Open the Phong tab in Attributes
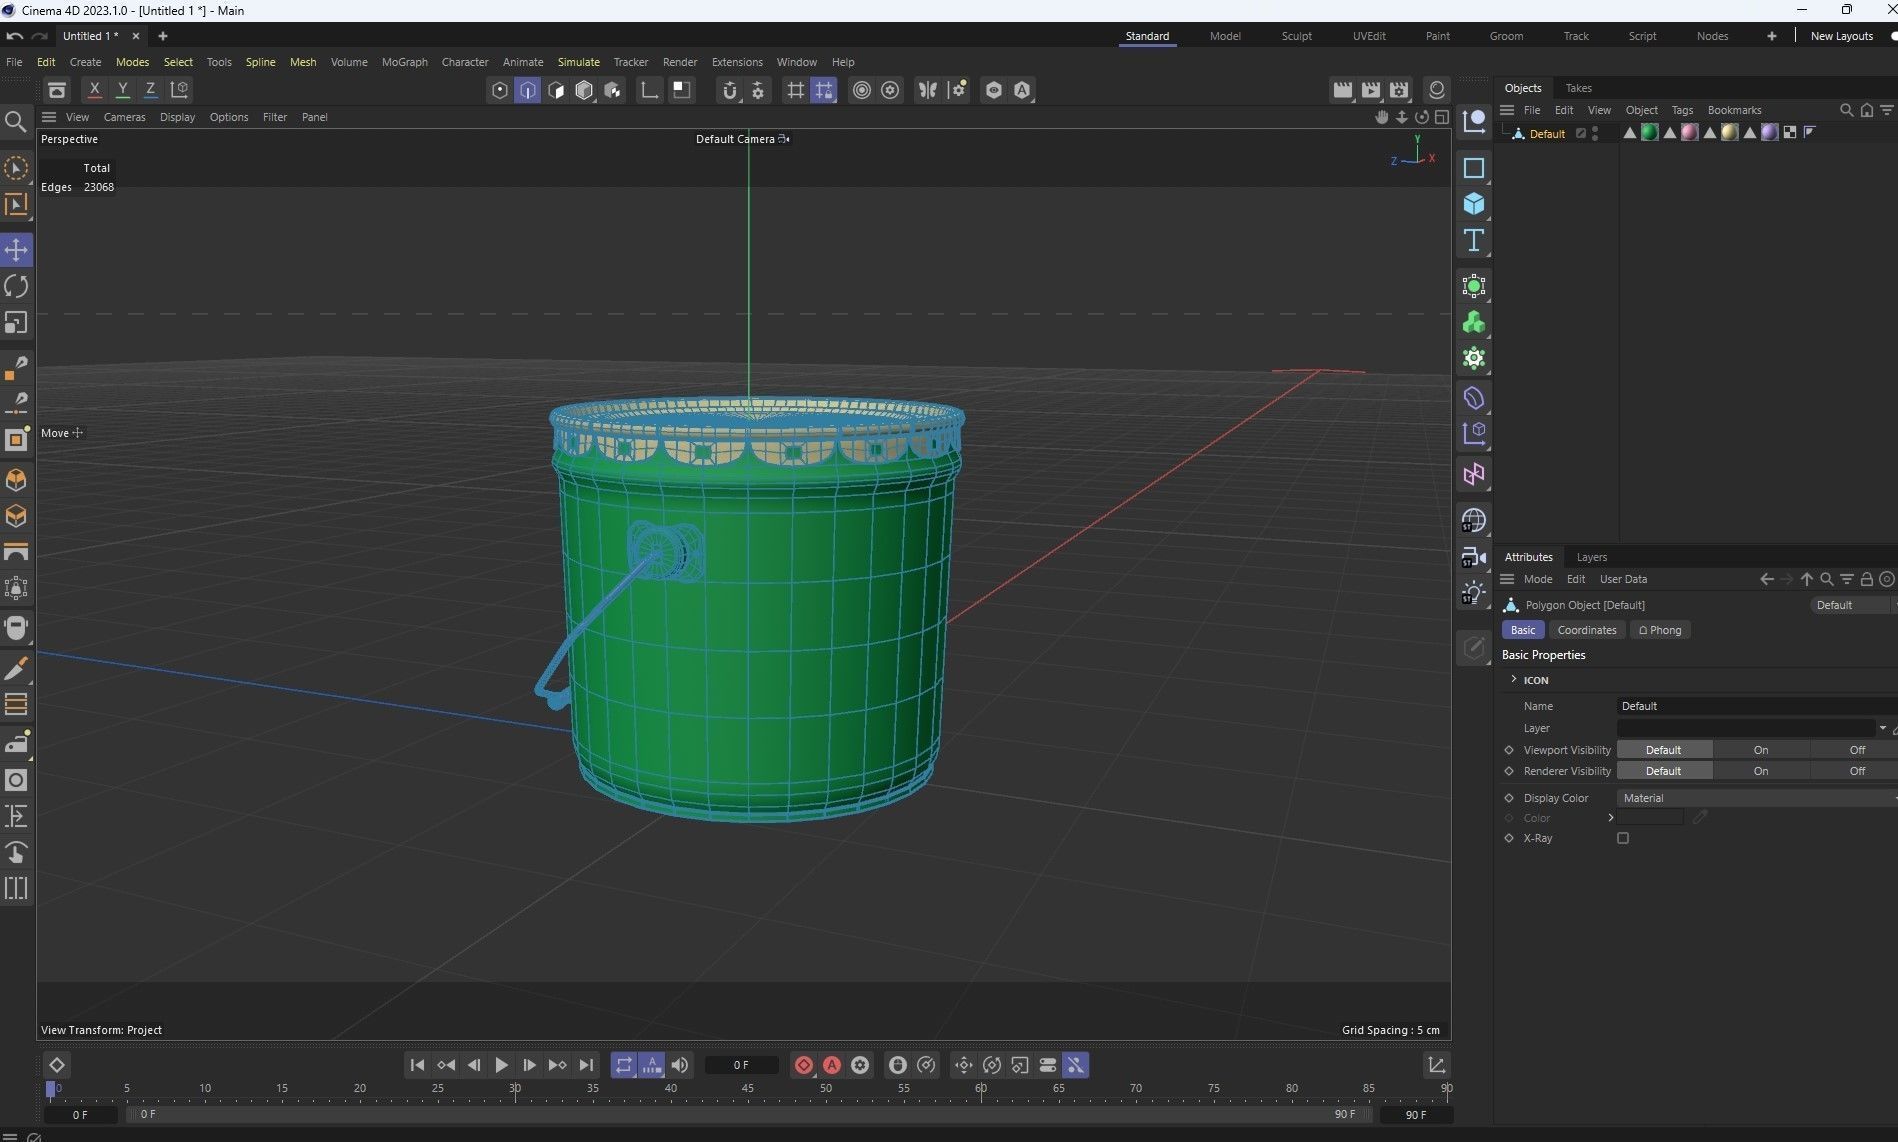Viewport: 1898px width, 1142px height. pos(1660,630)
